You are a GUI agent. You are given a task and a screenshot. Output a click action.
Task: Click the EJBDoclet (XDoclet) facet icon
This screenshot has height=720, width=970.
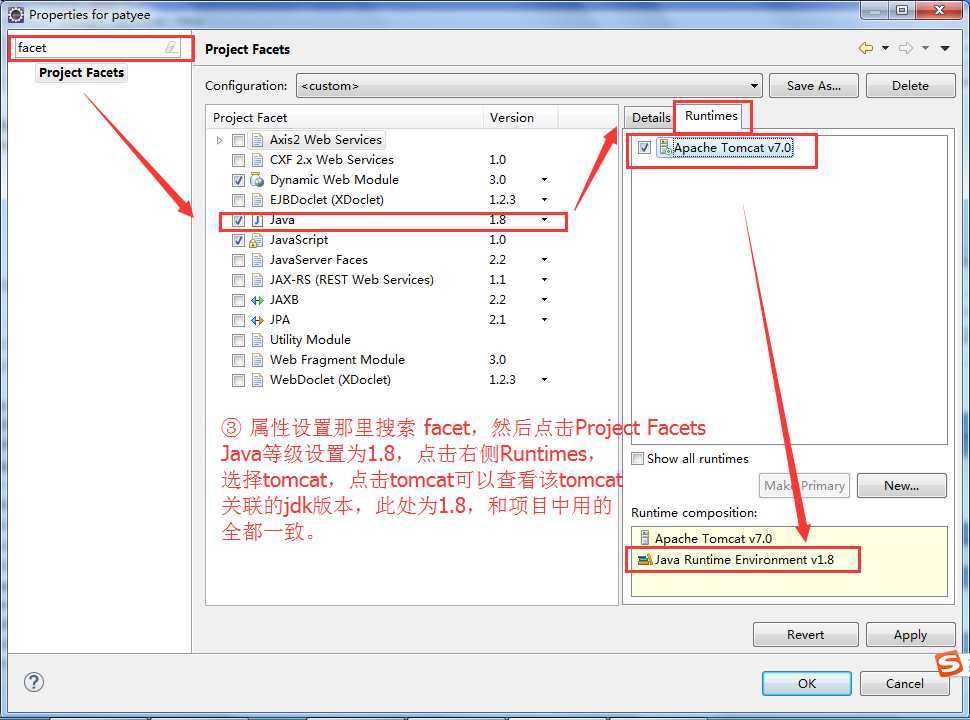click(x=257, y=200)
